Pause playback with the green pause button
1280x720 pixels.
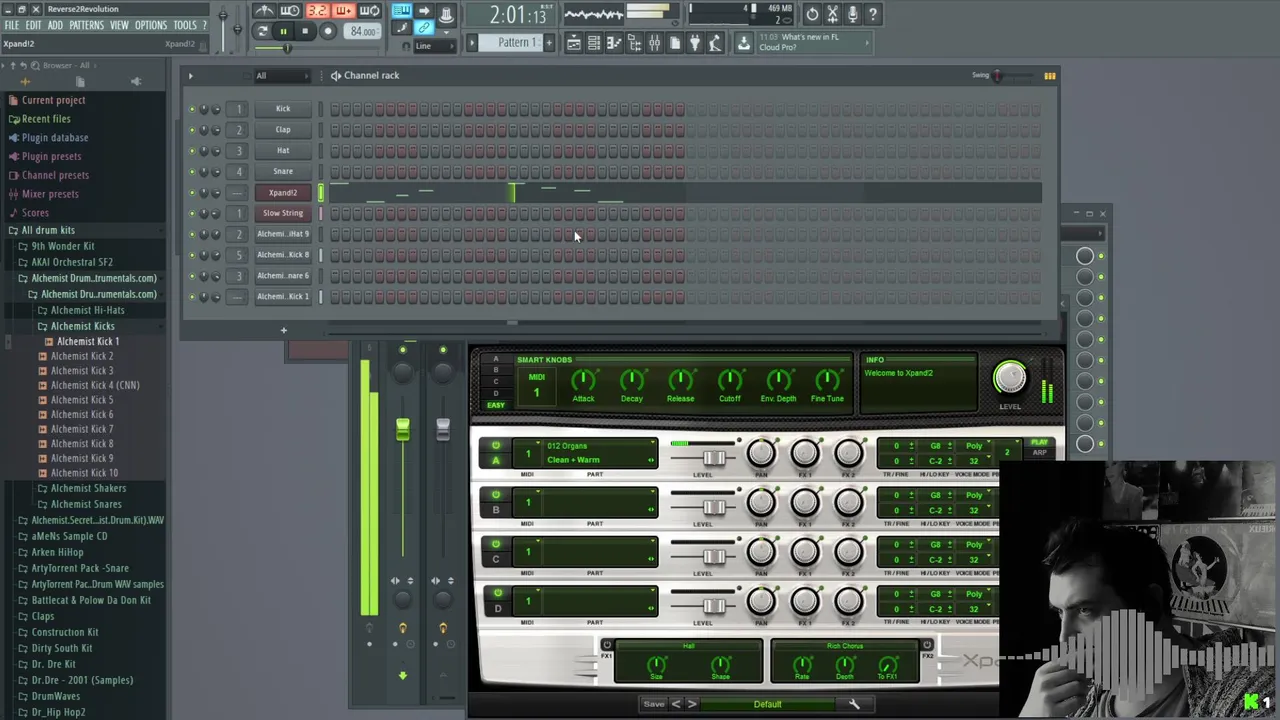(283, 31)
